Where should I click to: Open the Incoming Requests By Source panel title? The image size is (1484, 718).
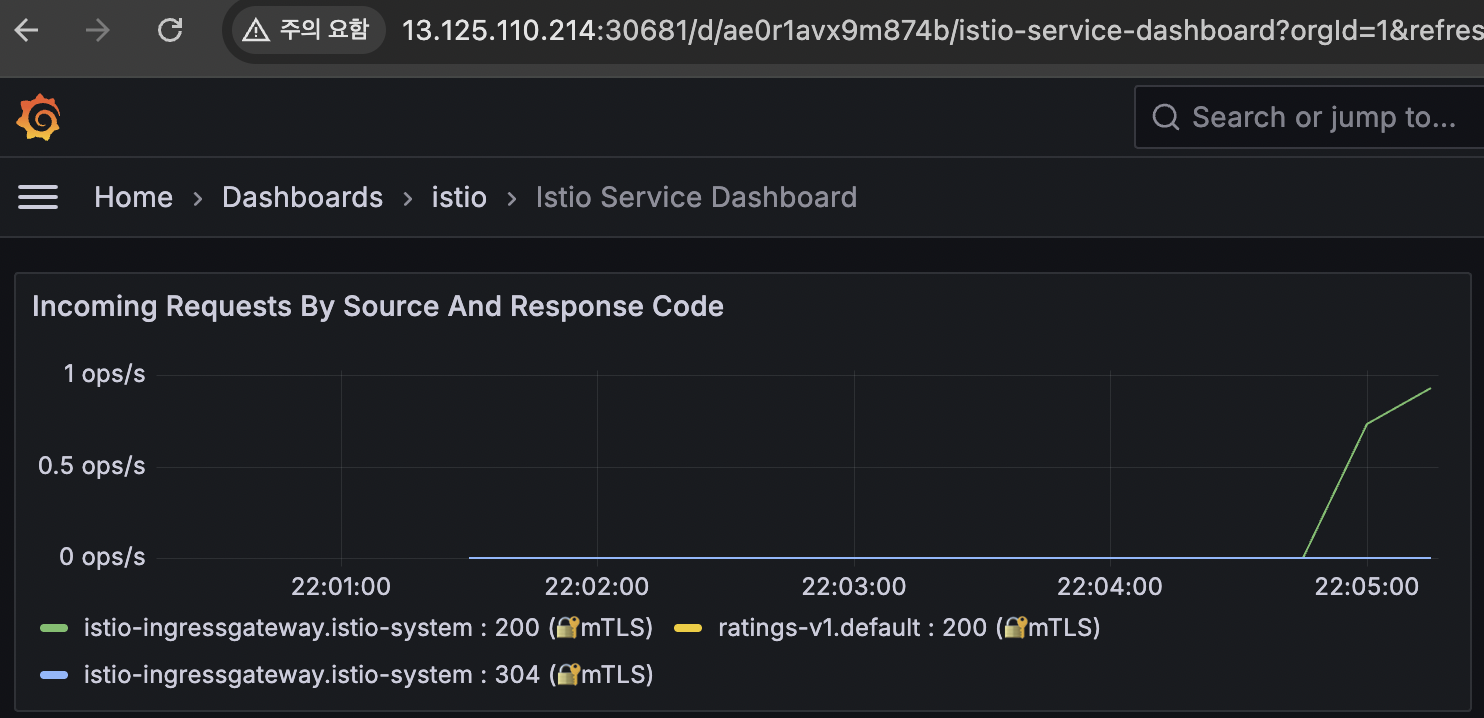(378, 306)
